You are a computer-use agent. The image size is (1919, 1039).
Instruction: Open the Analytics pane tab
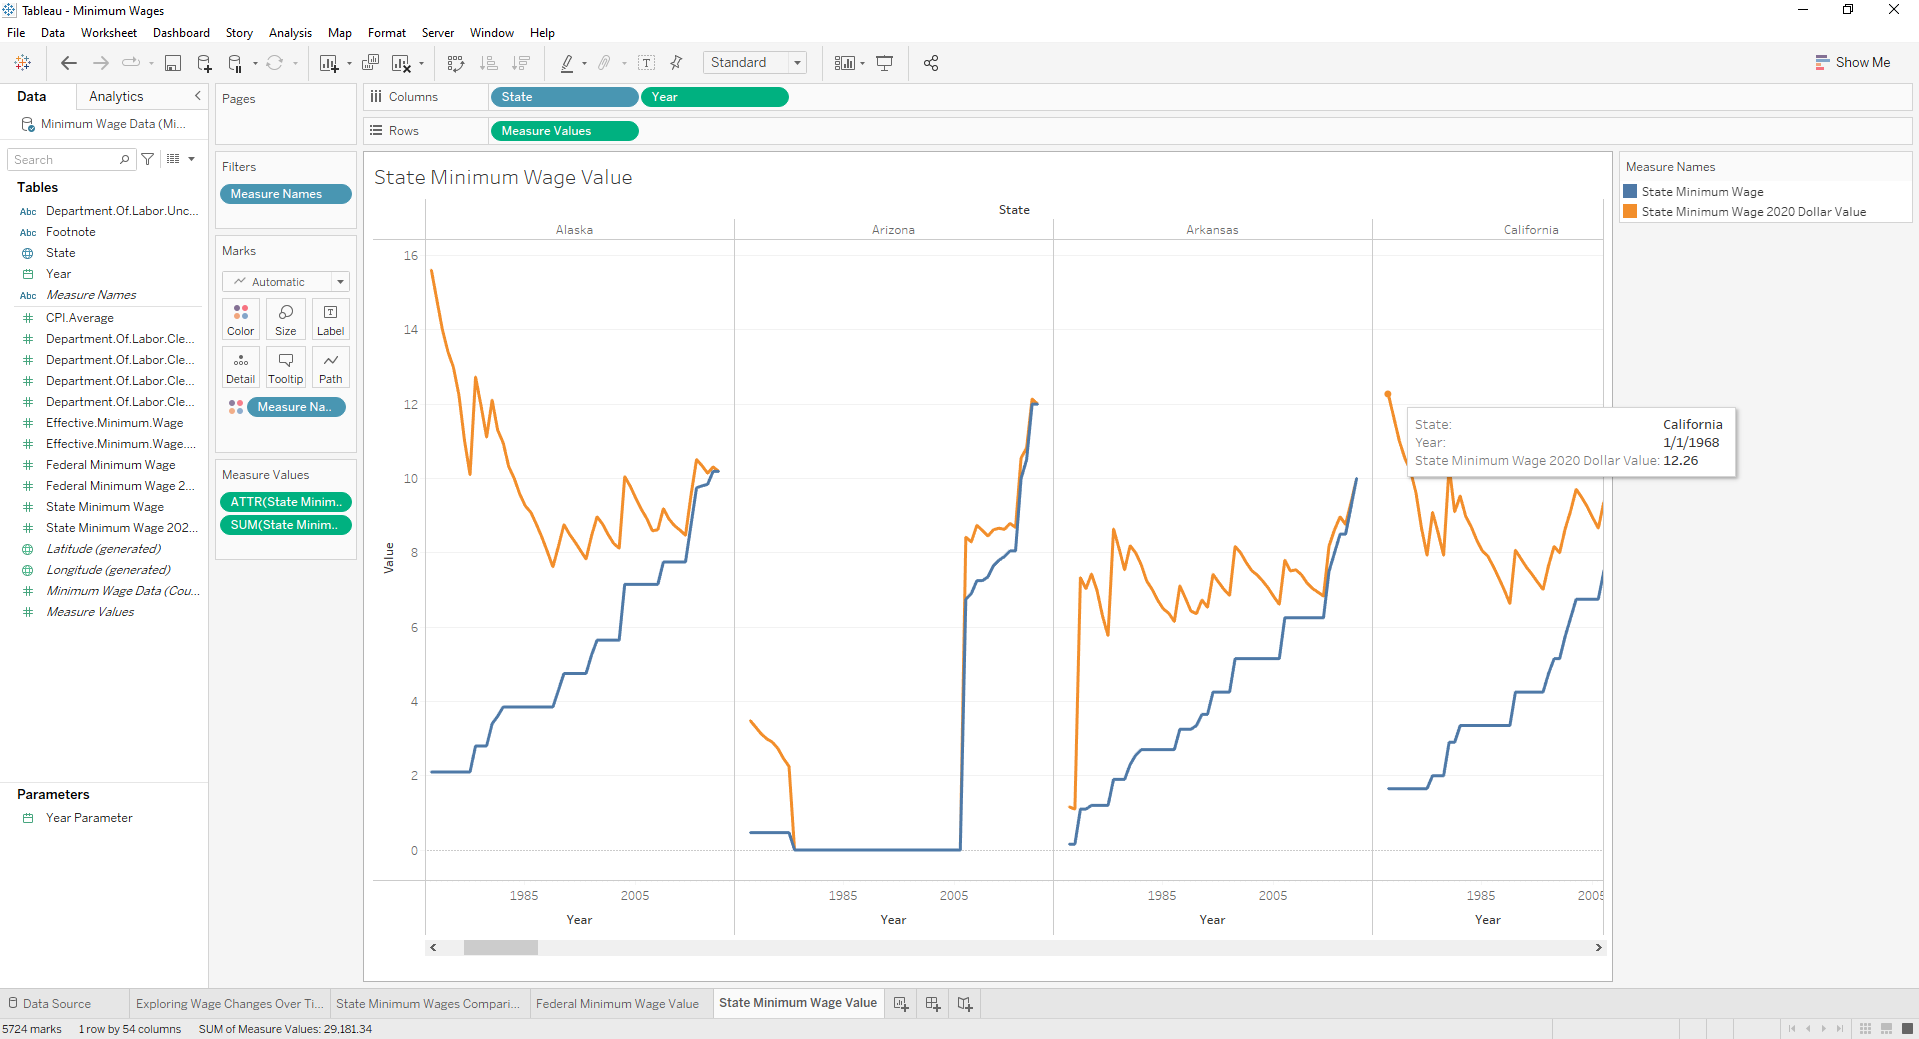pyautogui.click(x=116, y=96)
